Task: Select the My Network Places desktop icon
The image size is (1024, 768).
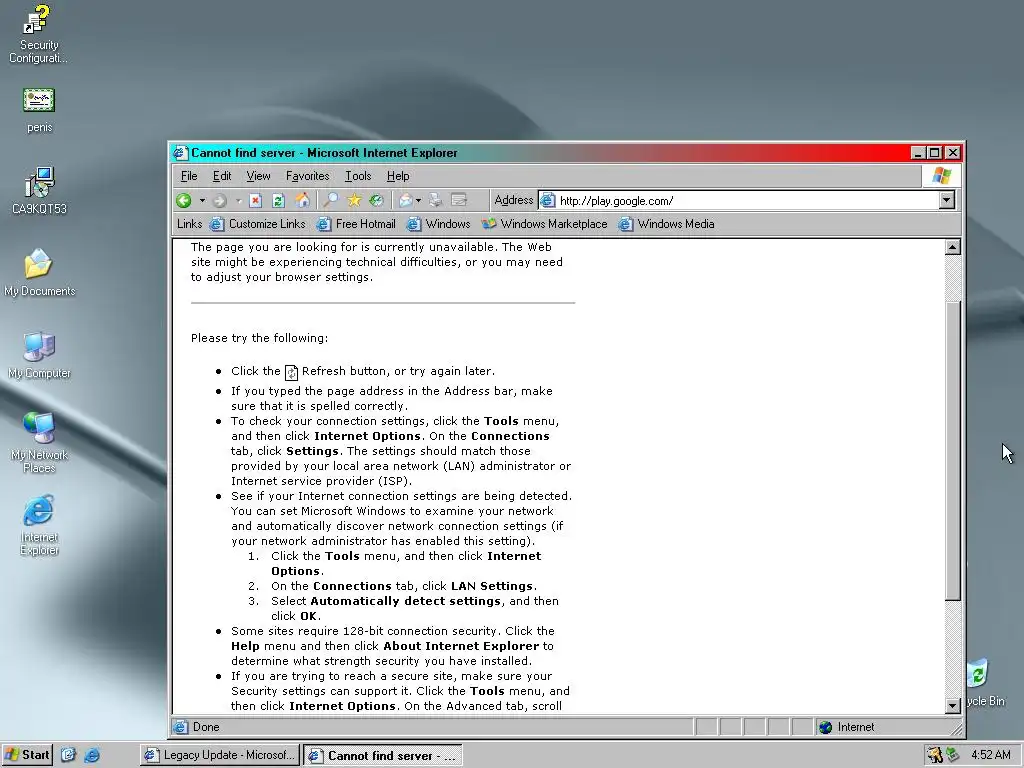Action: [x=39, y=442]
